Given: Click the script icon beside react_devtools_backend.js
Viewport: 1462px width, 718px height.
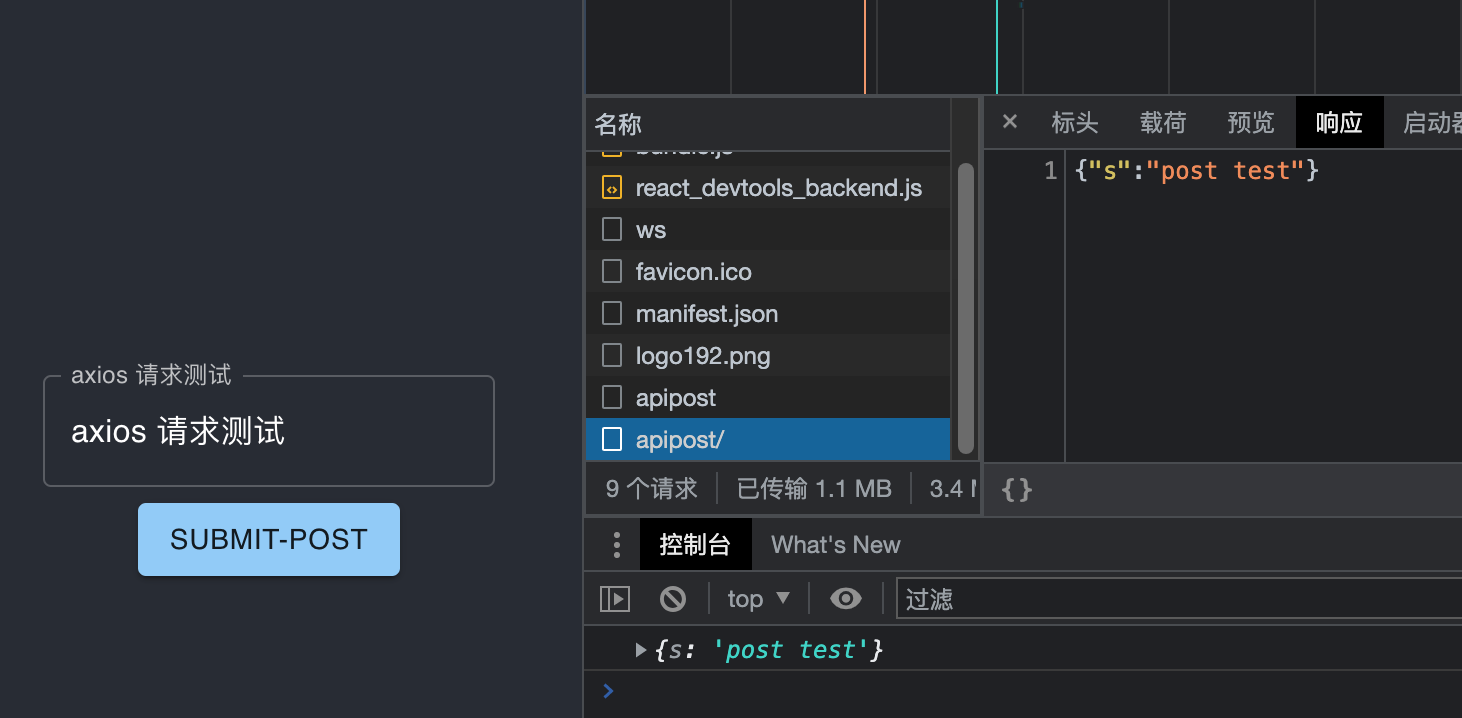Looking at the screenshot, I should pos(611,187).
